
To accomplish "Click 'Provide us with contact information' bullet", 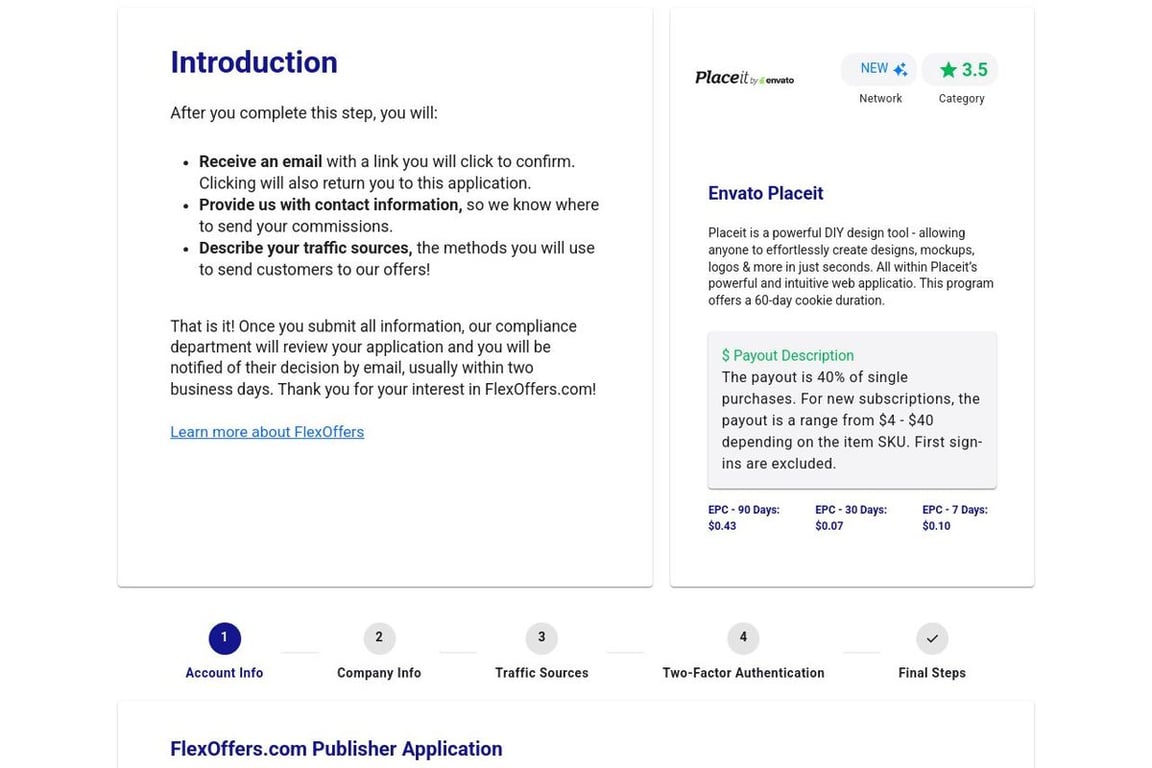I will click(399, 215).
